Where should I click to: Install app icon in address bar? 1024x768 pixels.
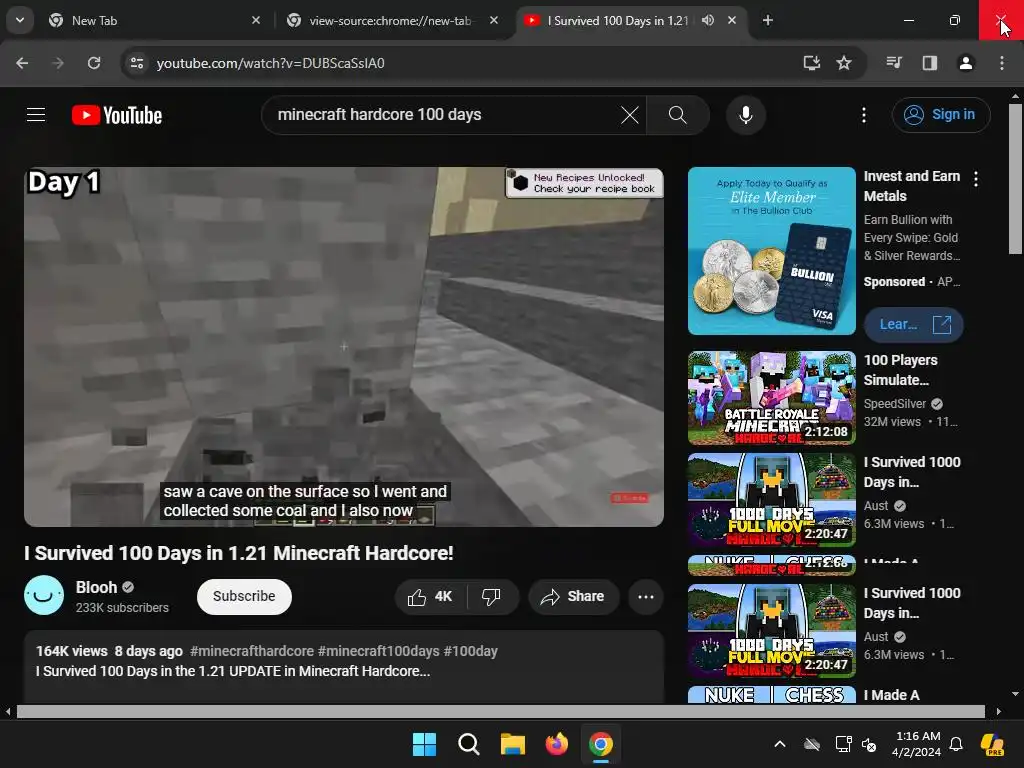click(812, 63)
